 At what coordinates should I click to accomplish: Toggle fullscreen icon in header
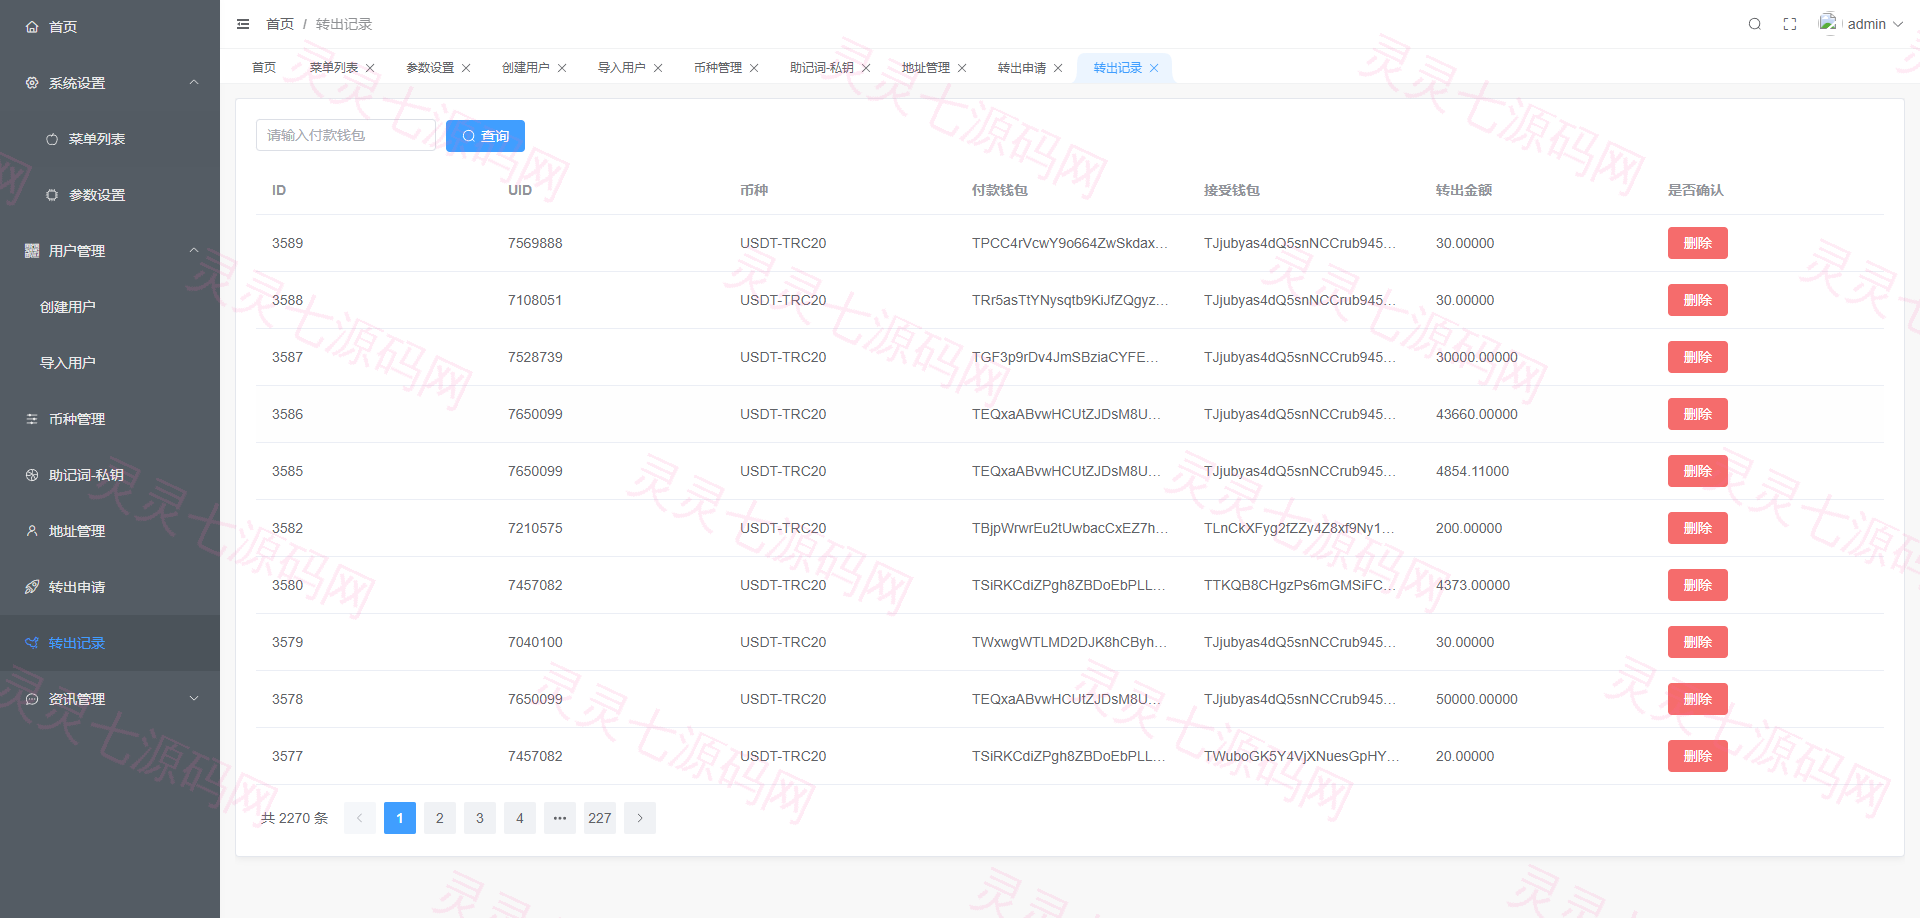(x=1790, y=24)
